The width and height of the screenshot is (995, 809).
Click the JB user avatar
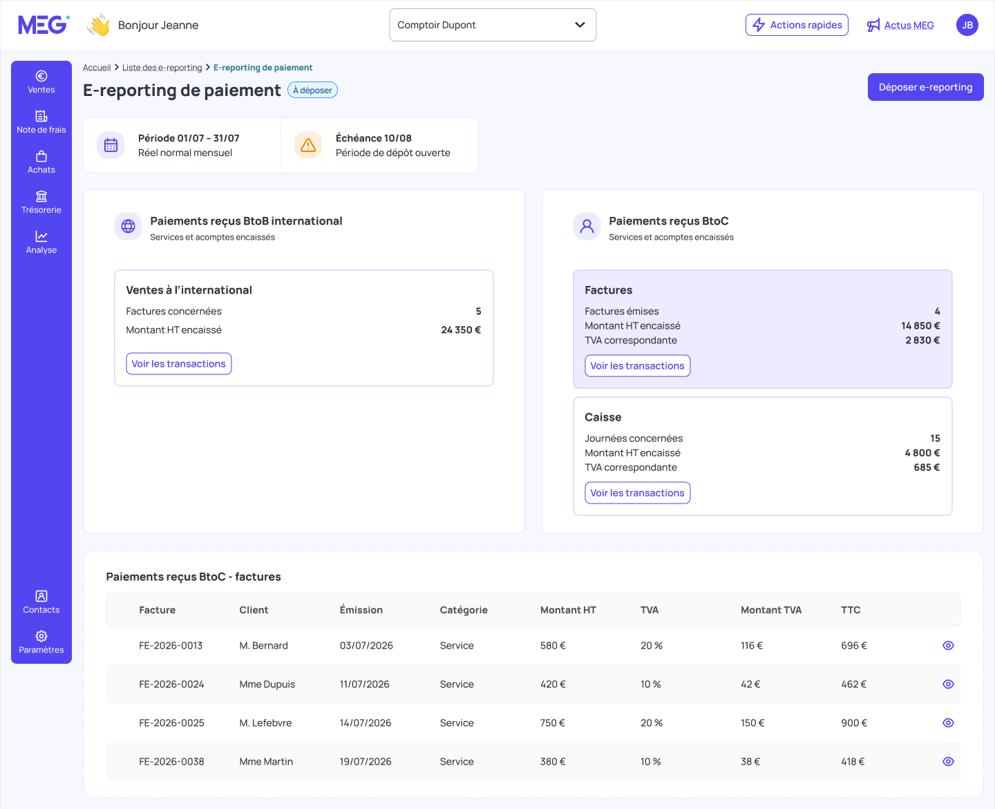967,25
